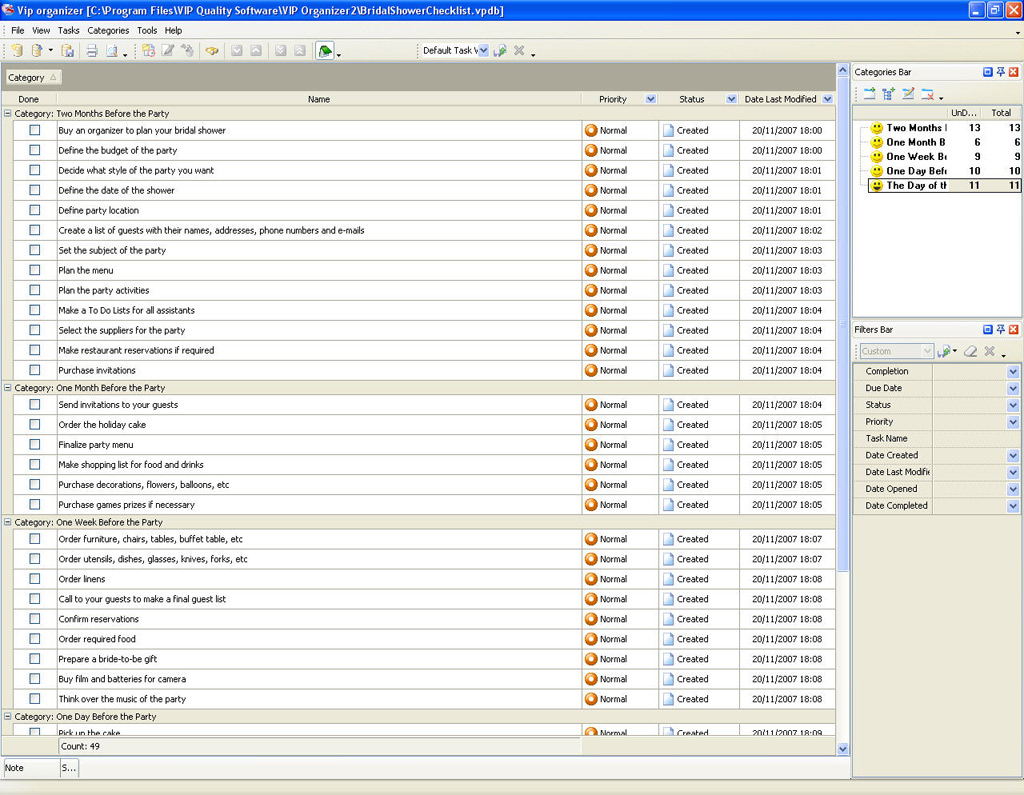
Task: Open the Due Date filter dropdown
Action: (1013, 388)
